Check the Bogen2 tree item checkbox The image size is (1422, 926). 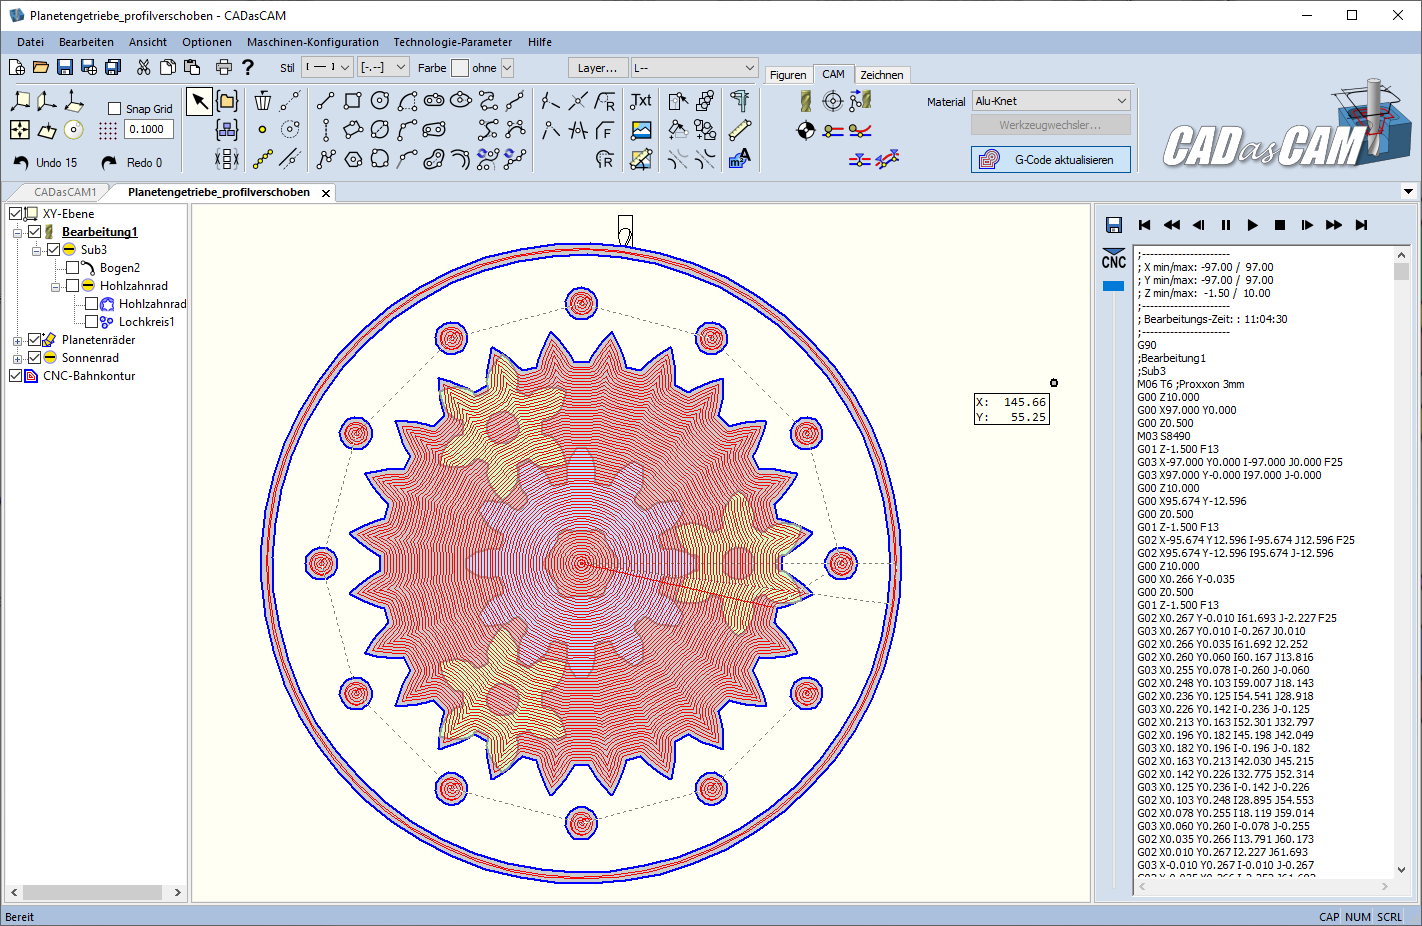(73, 268)
